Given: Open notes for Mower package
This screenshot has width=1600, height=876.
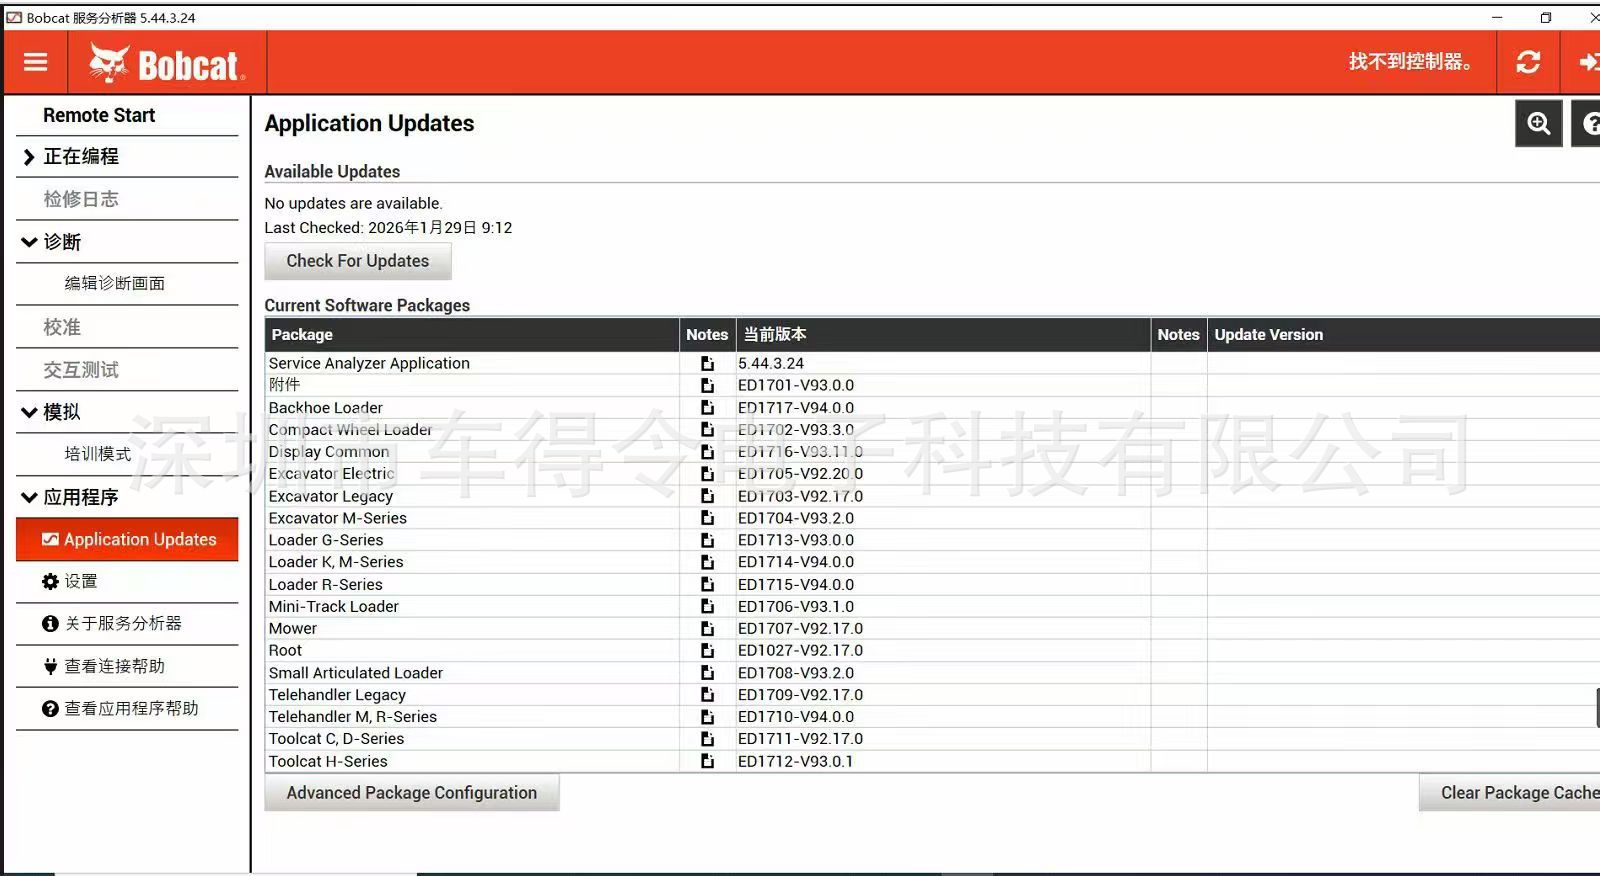Looking at the screenshot, I should [707, 628].
